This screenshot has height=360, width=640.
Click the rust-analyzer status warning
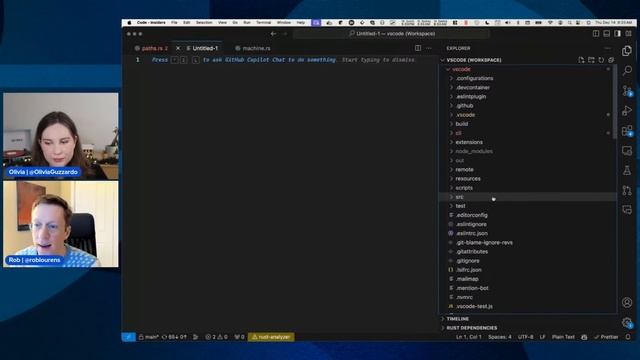coord(271,337)
